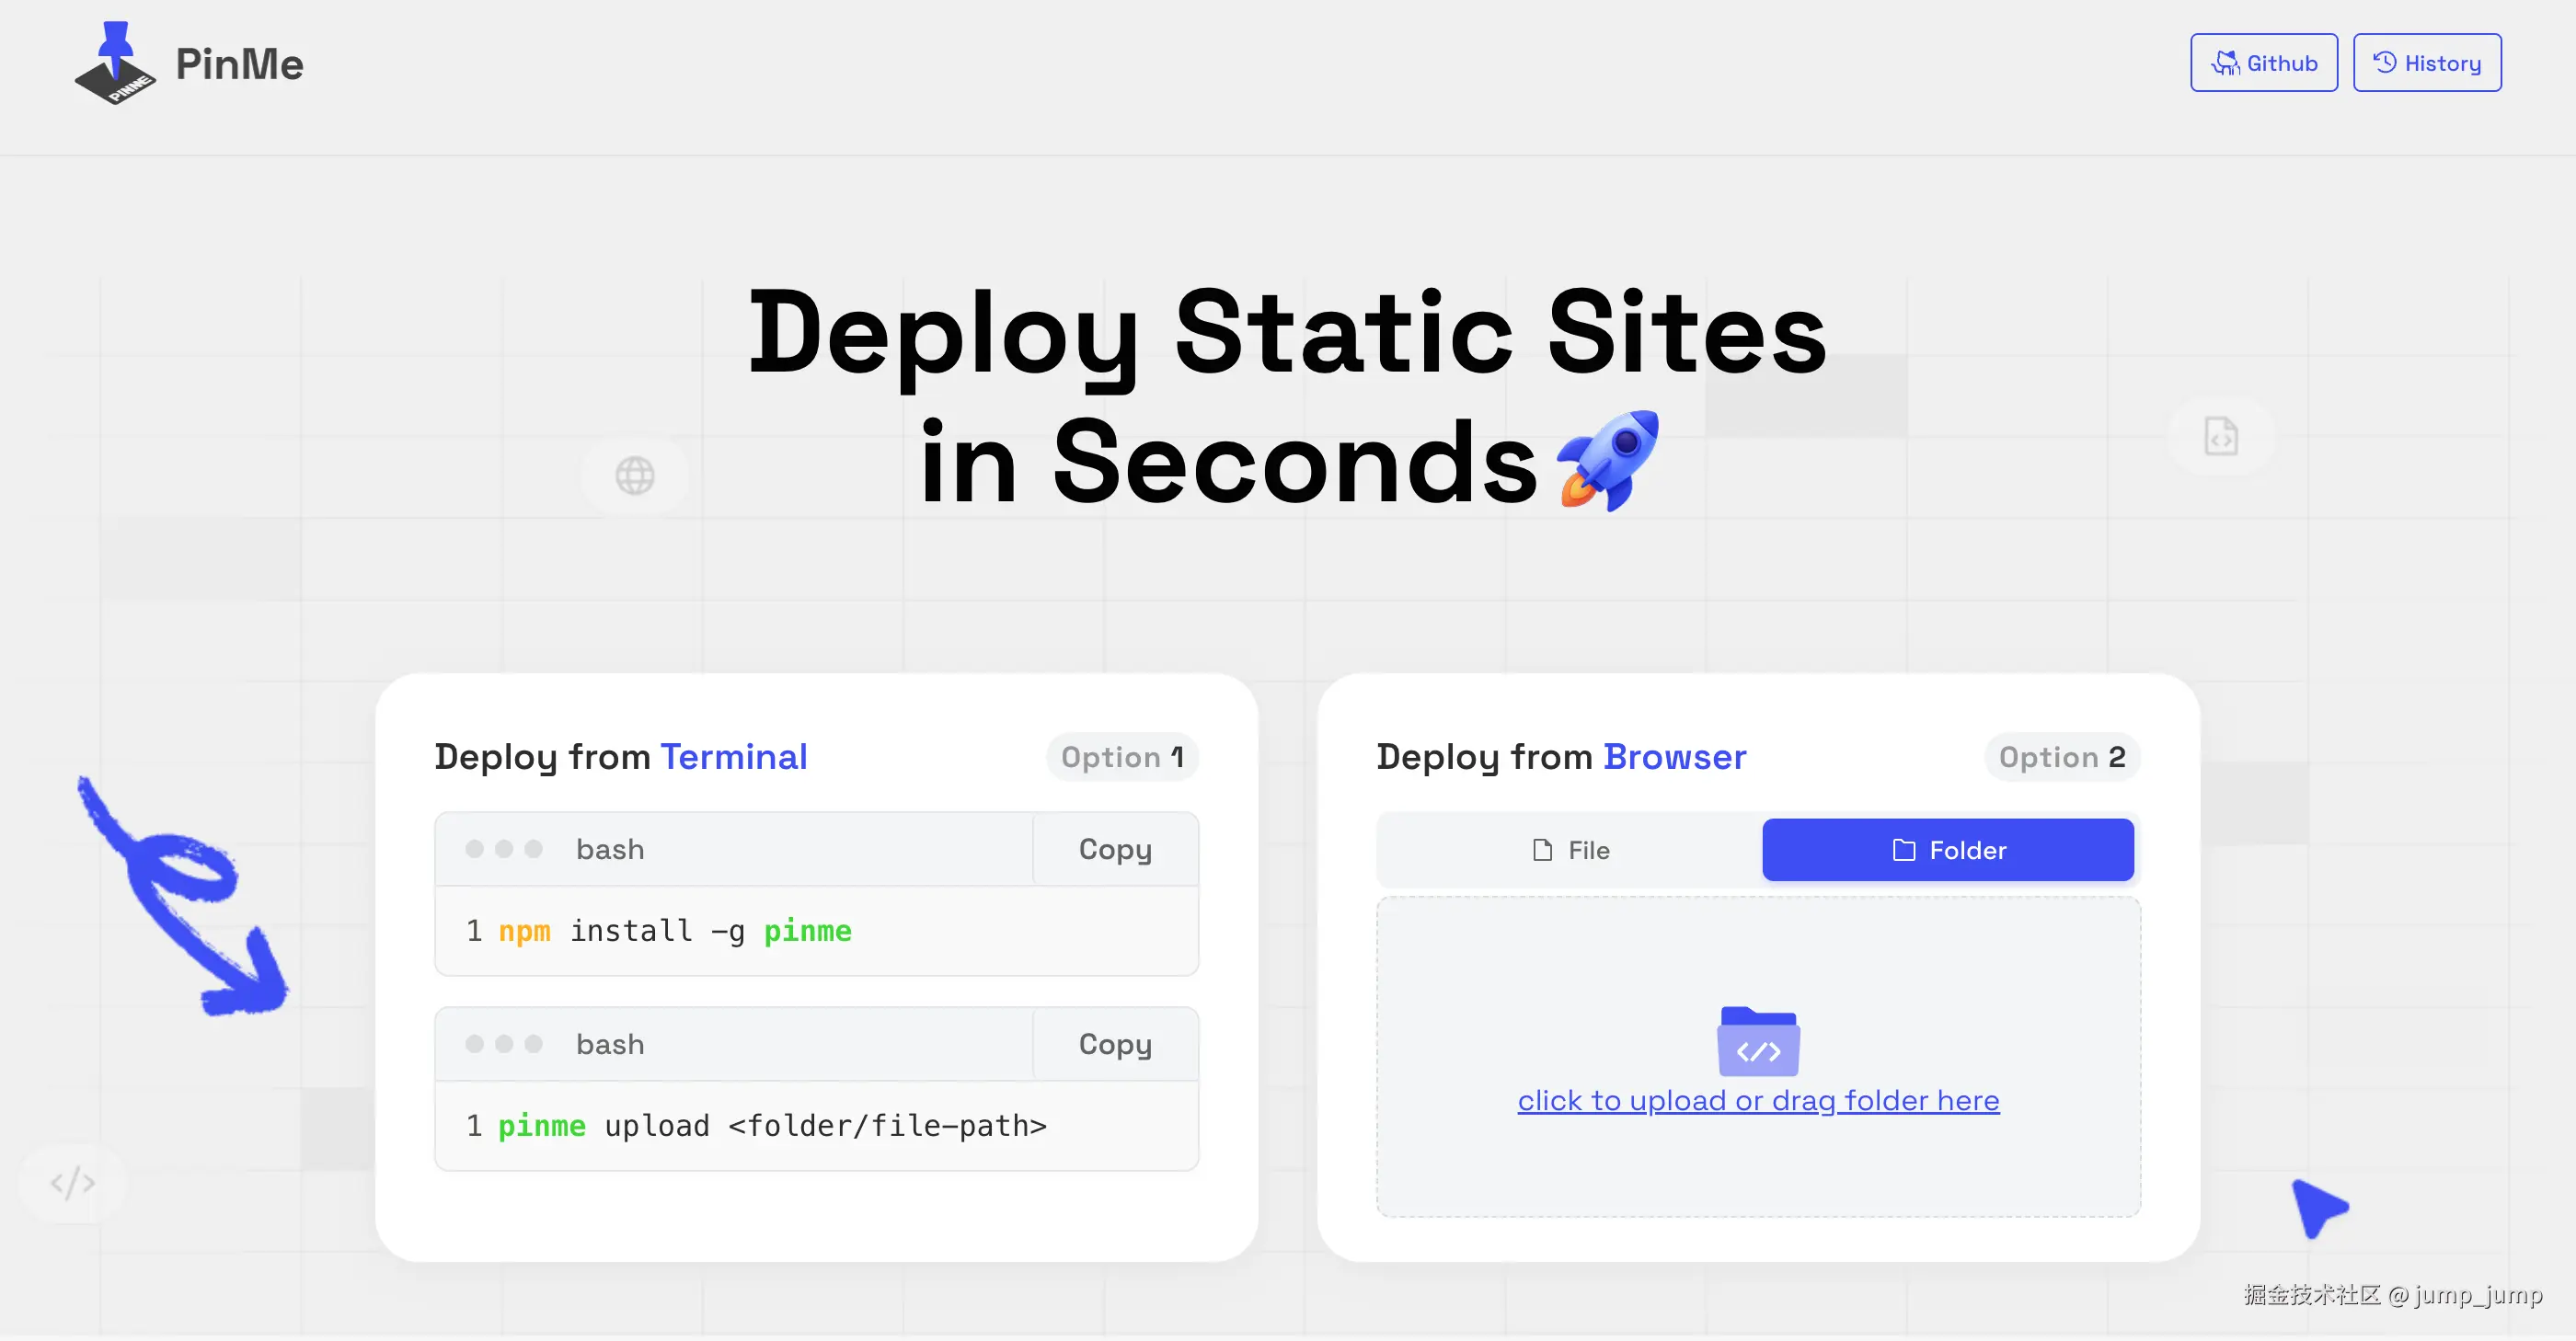Click the PinMe brand name text
This screenshot has height=1341, width=2576.
[x=239, y=64]
